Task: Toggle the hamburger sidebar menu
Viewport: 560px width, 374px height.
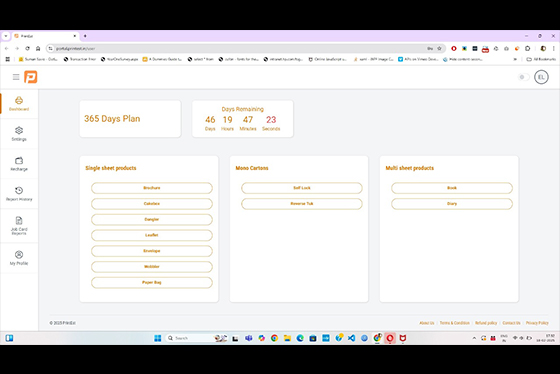Action: tap(16, 77)
